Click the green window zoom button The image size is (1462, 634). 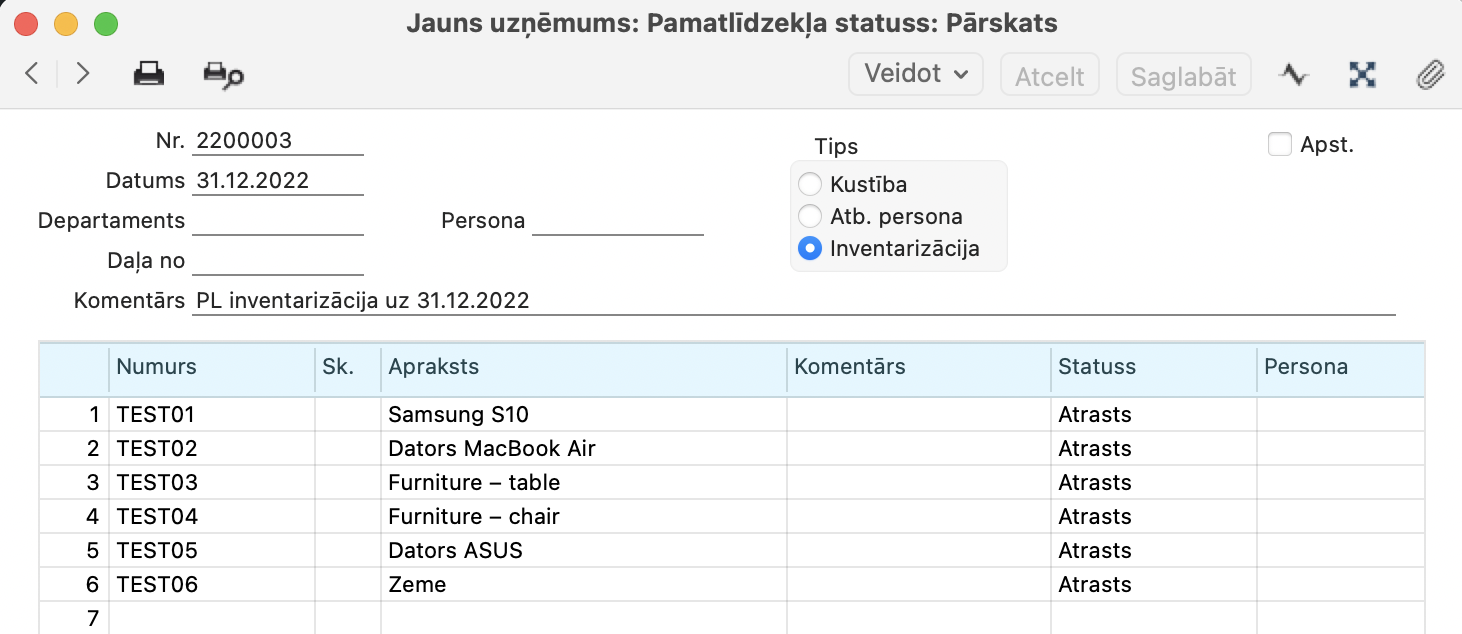pos(105,24)
